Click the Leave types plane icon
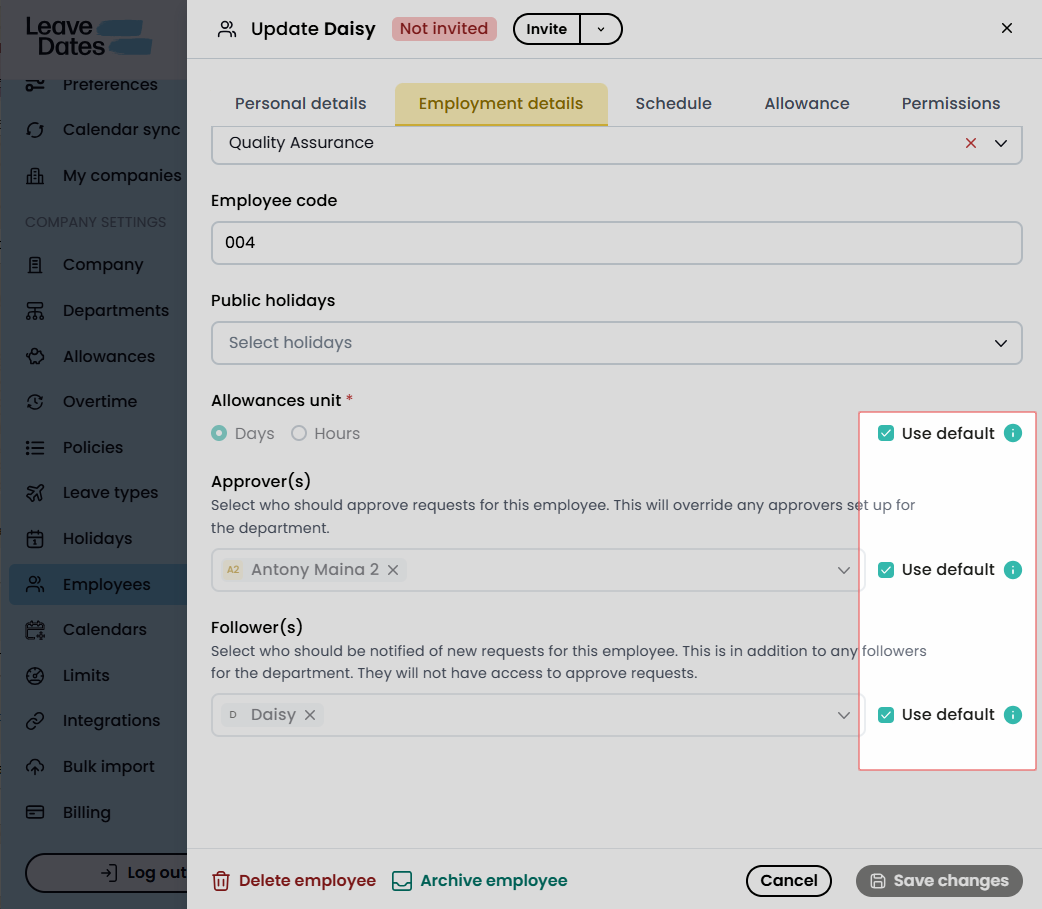This screenshot has width=1042, height=909. point(35,493)
